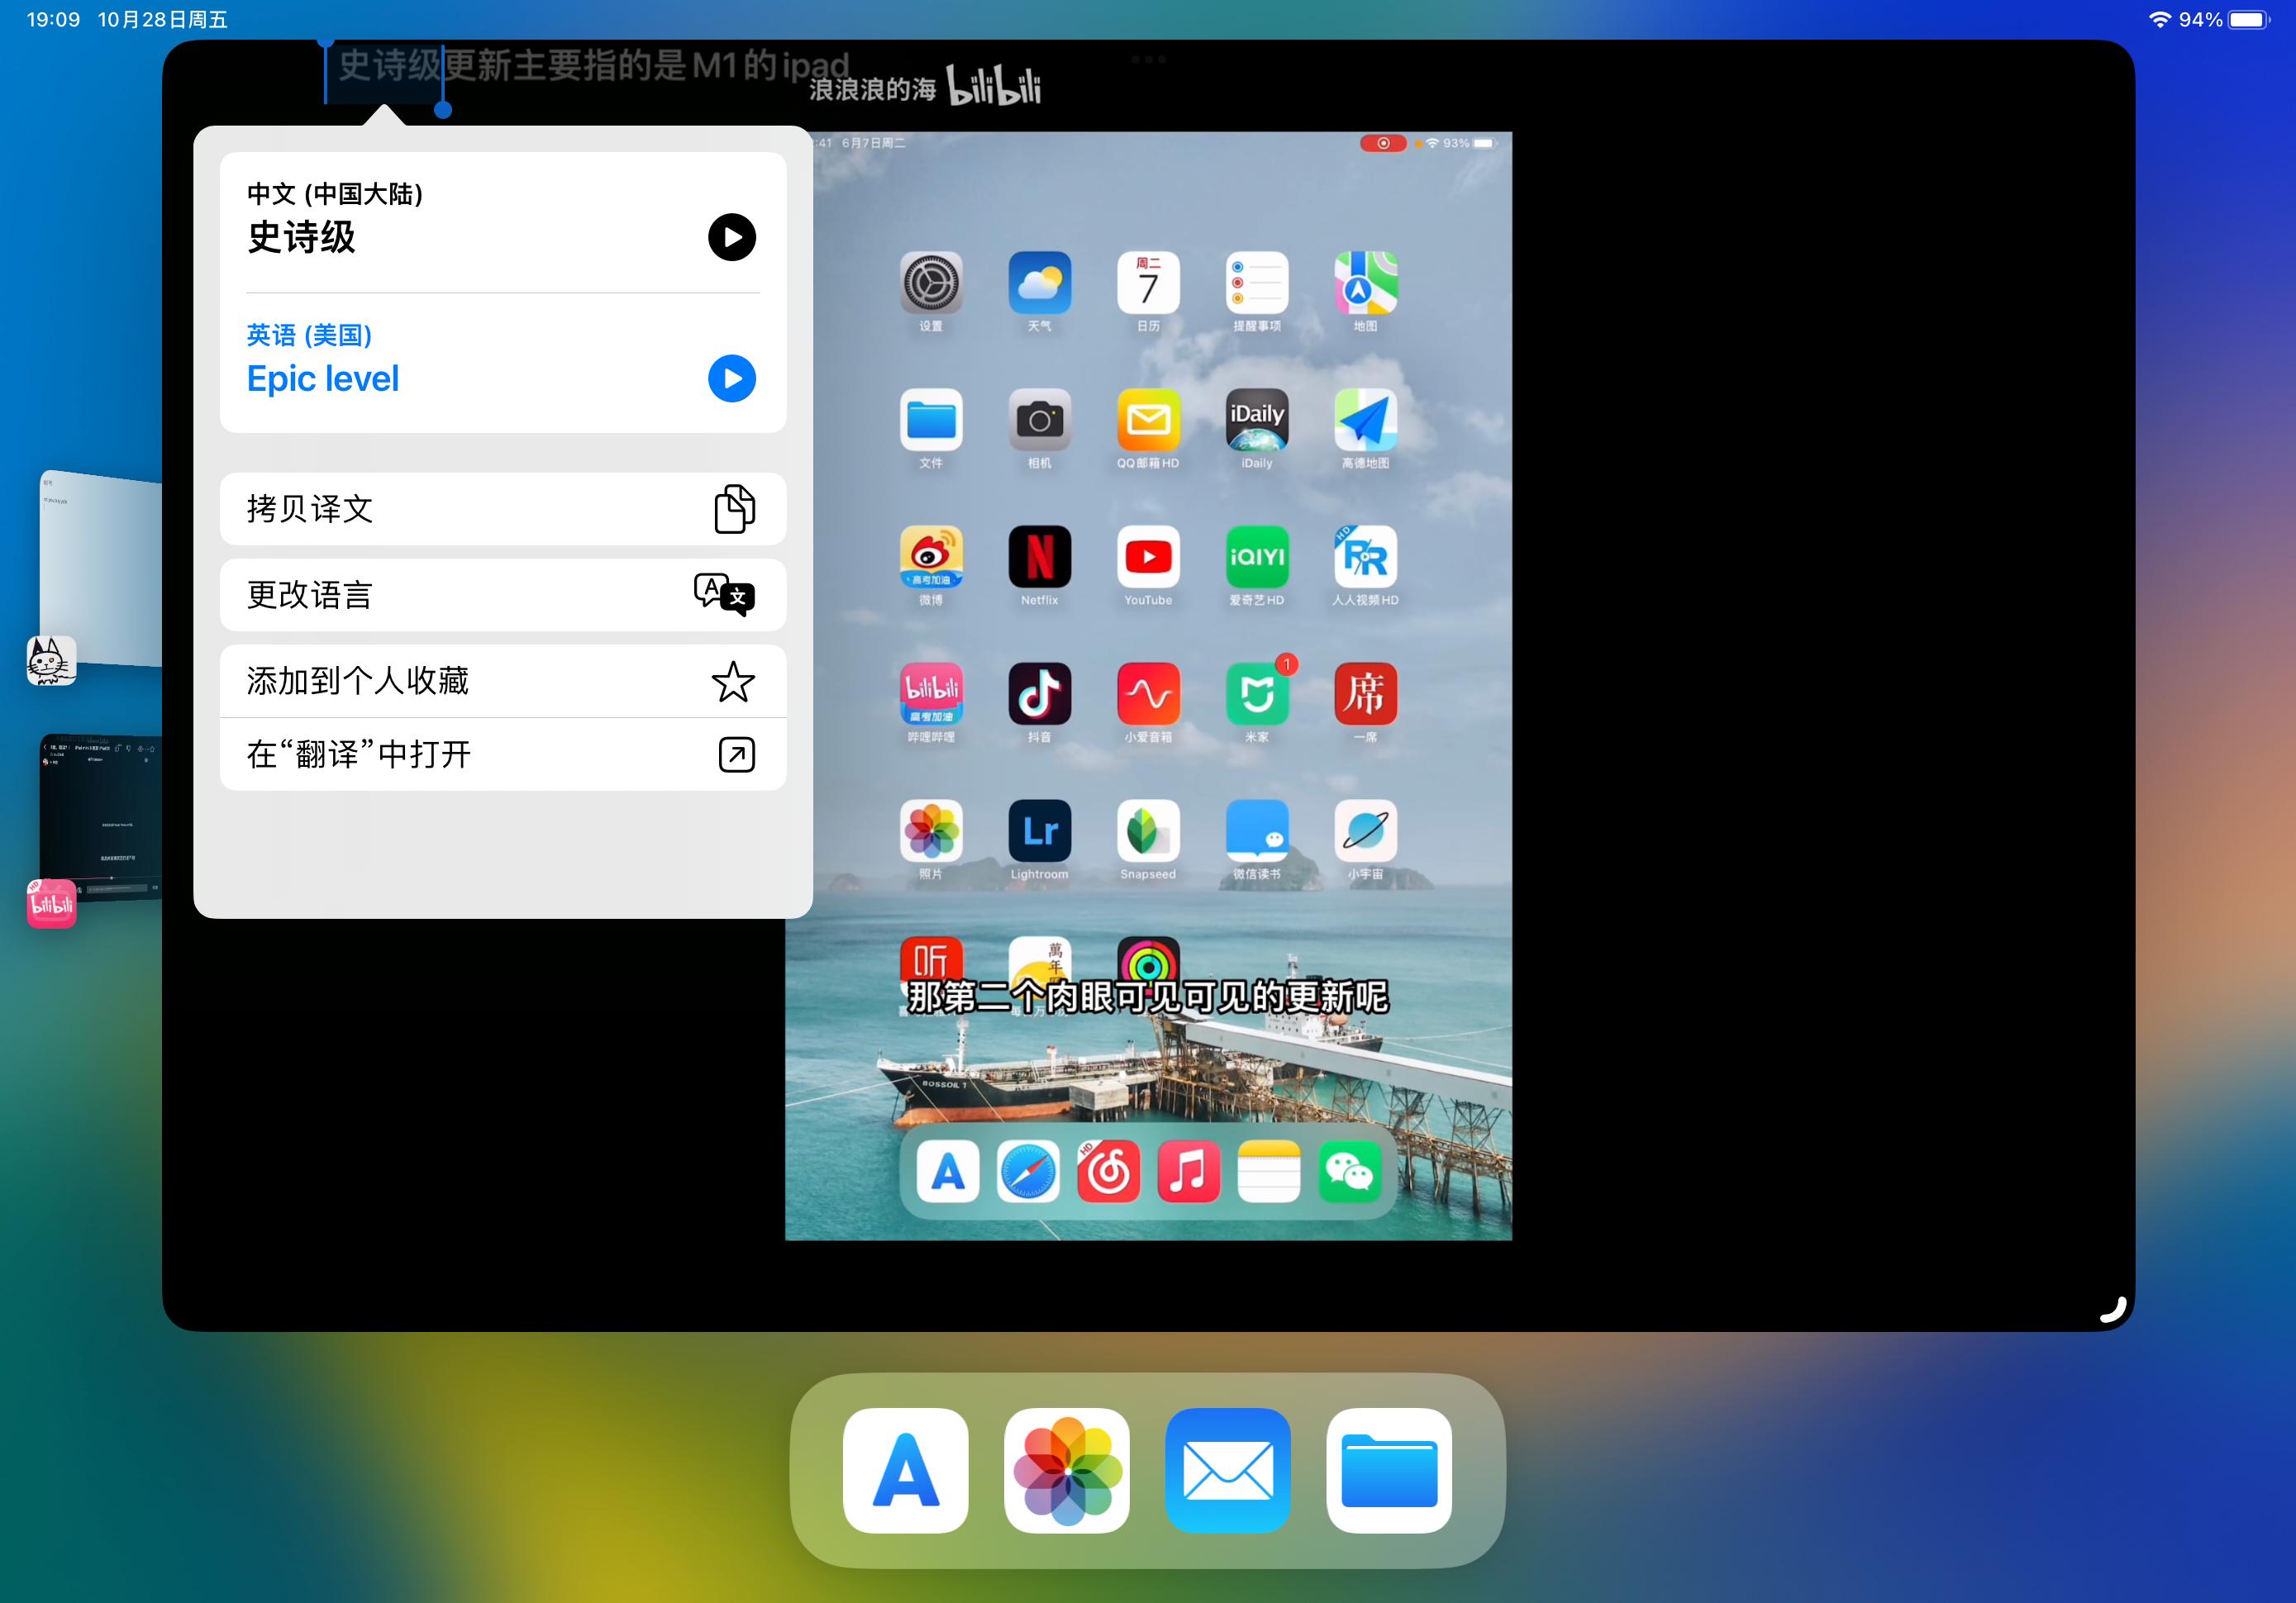Tap the multitasking dots atop the Bilibili window
This screenshot has width=2296, height=1603.
(x=1148, y=59)
